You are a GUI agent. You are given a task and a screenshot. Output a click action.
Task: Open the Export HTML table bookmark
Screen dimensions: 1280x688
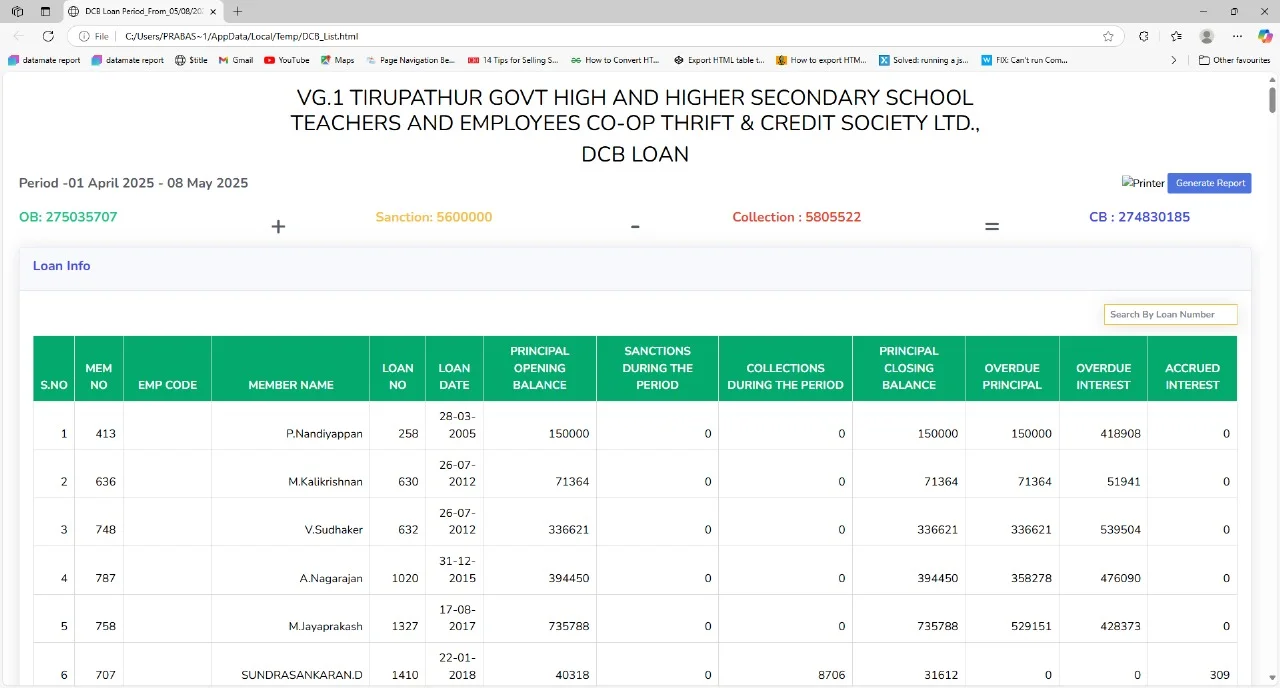(719, 60)
